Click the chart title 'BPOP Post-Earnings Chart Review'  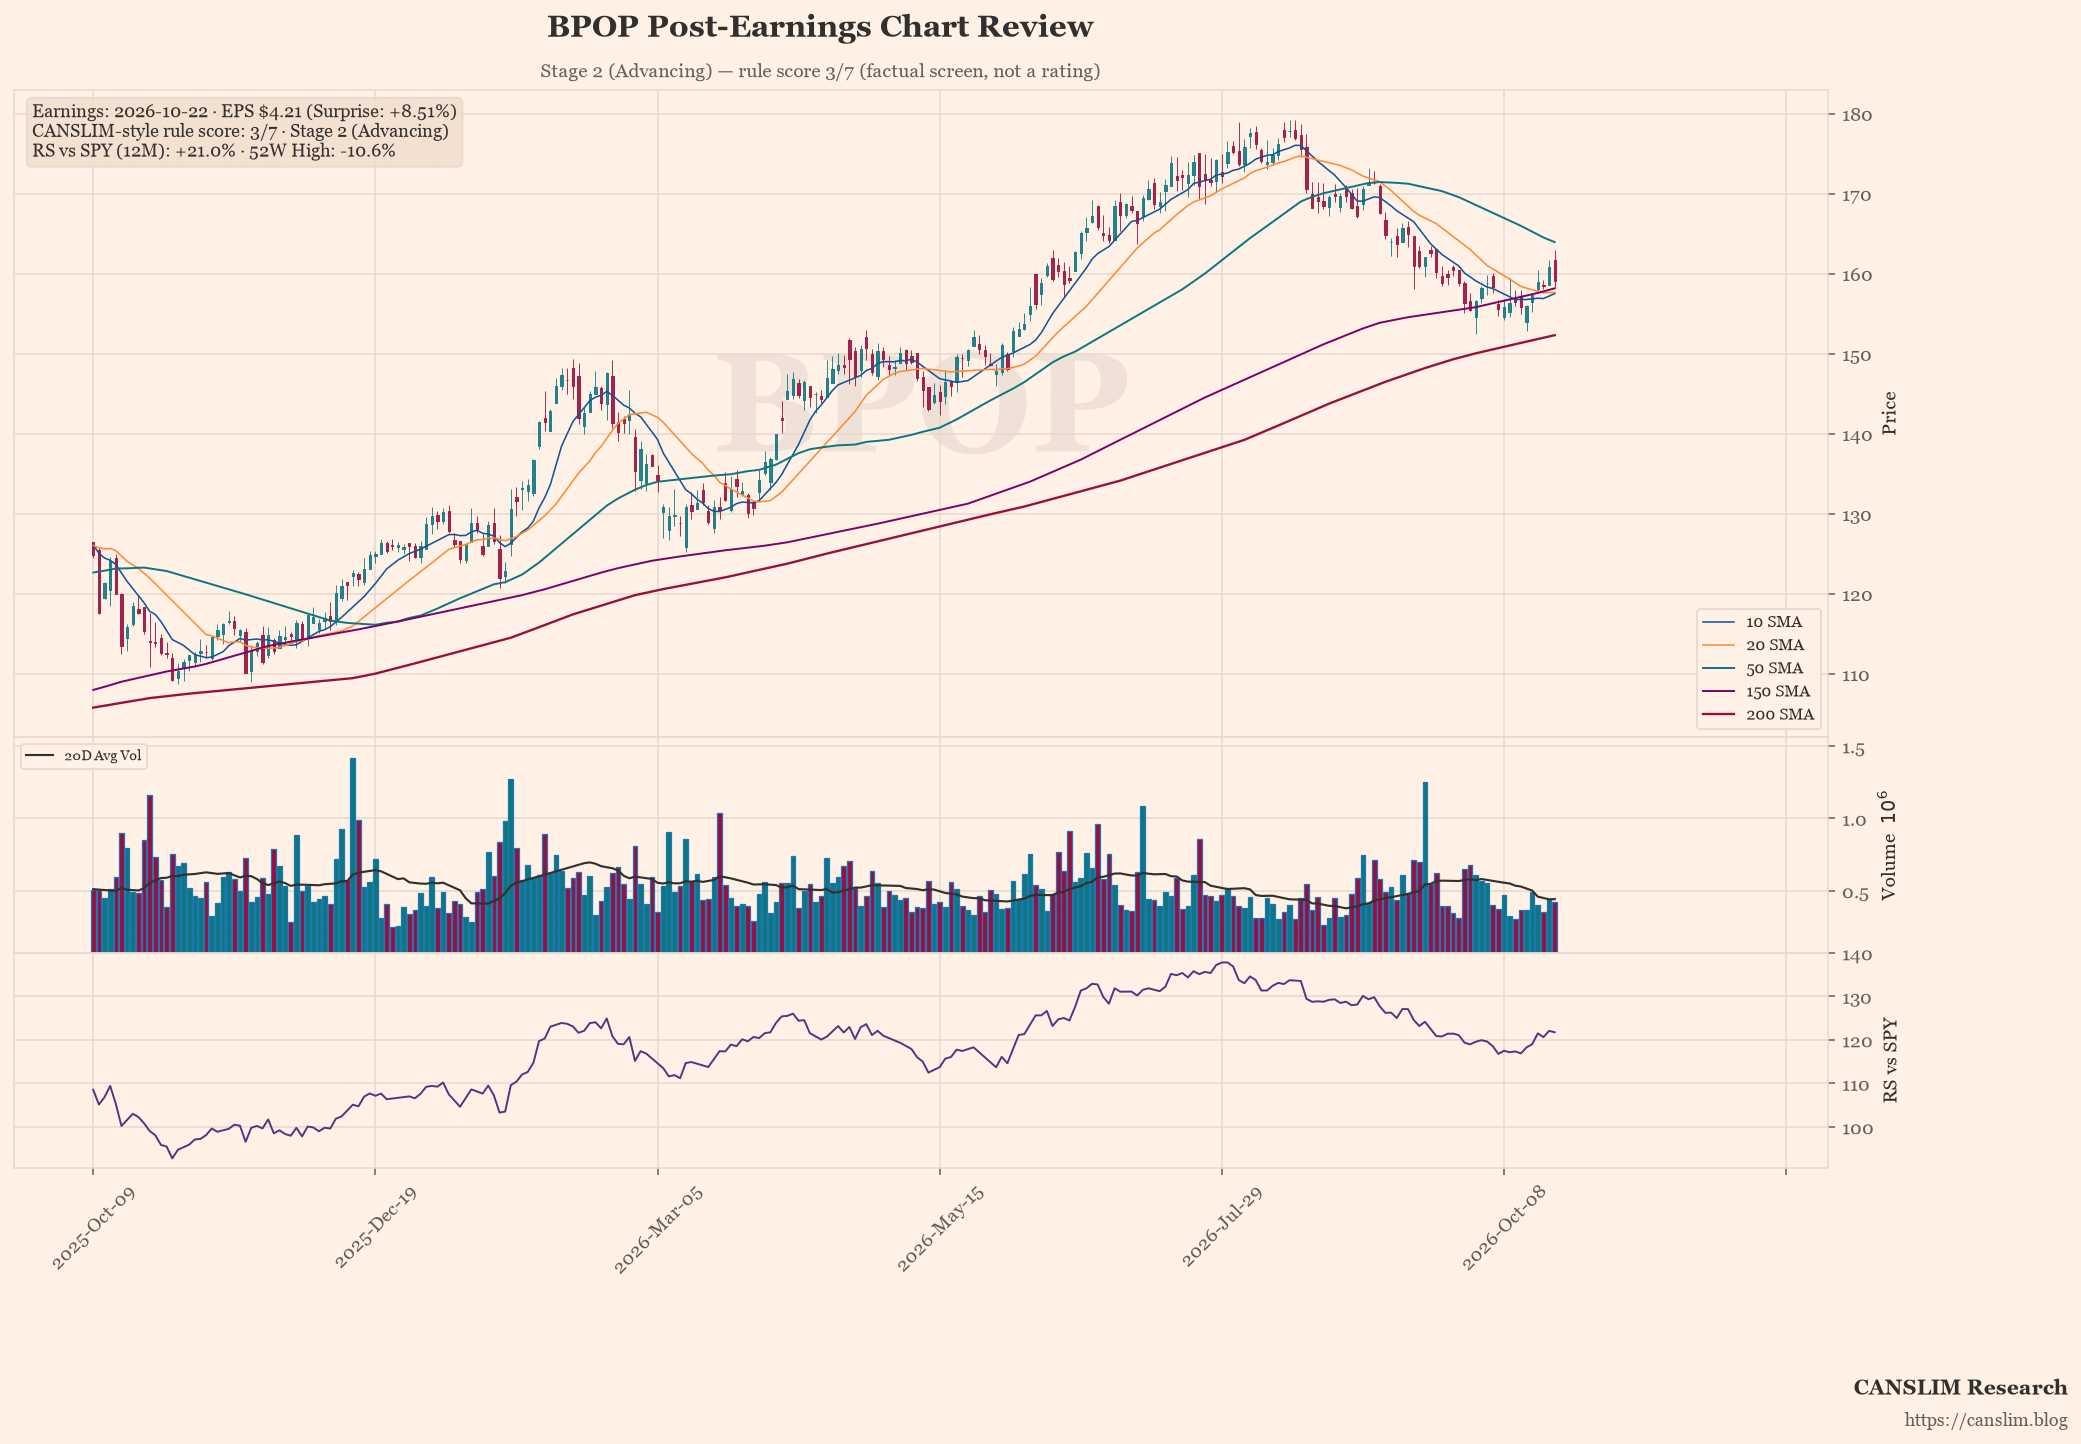820,27
